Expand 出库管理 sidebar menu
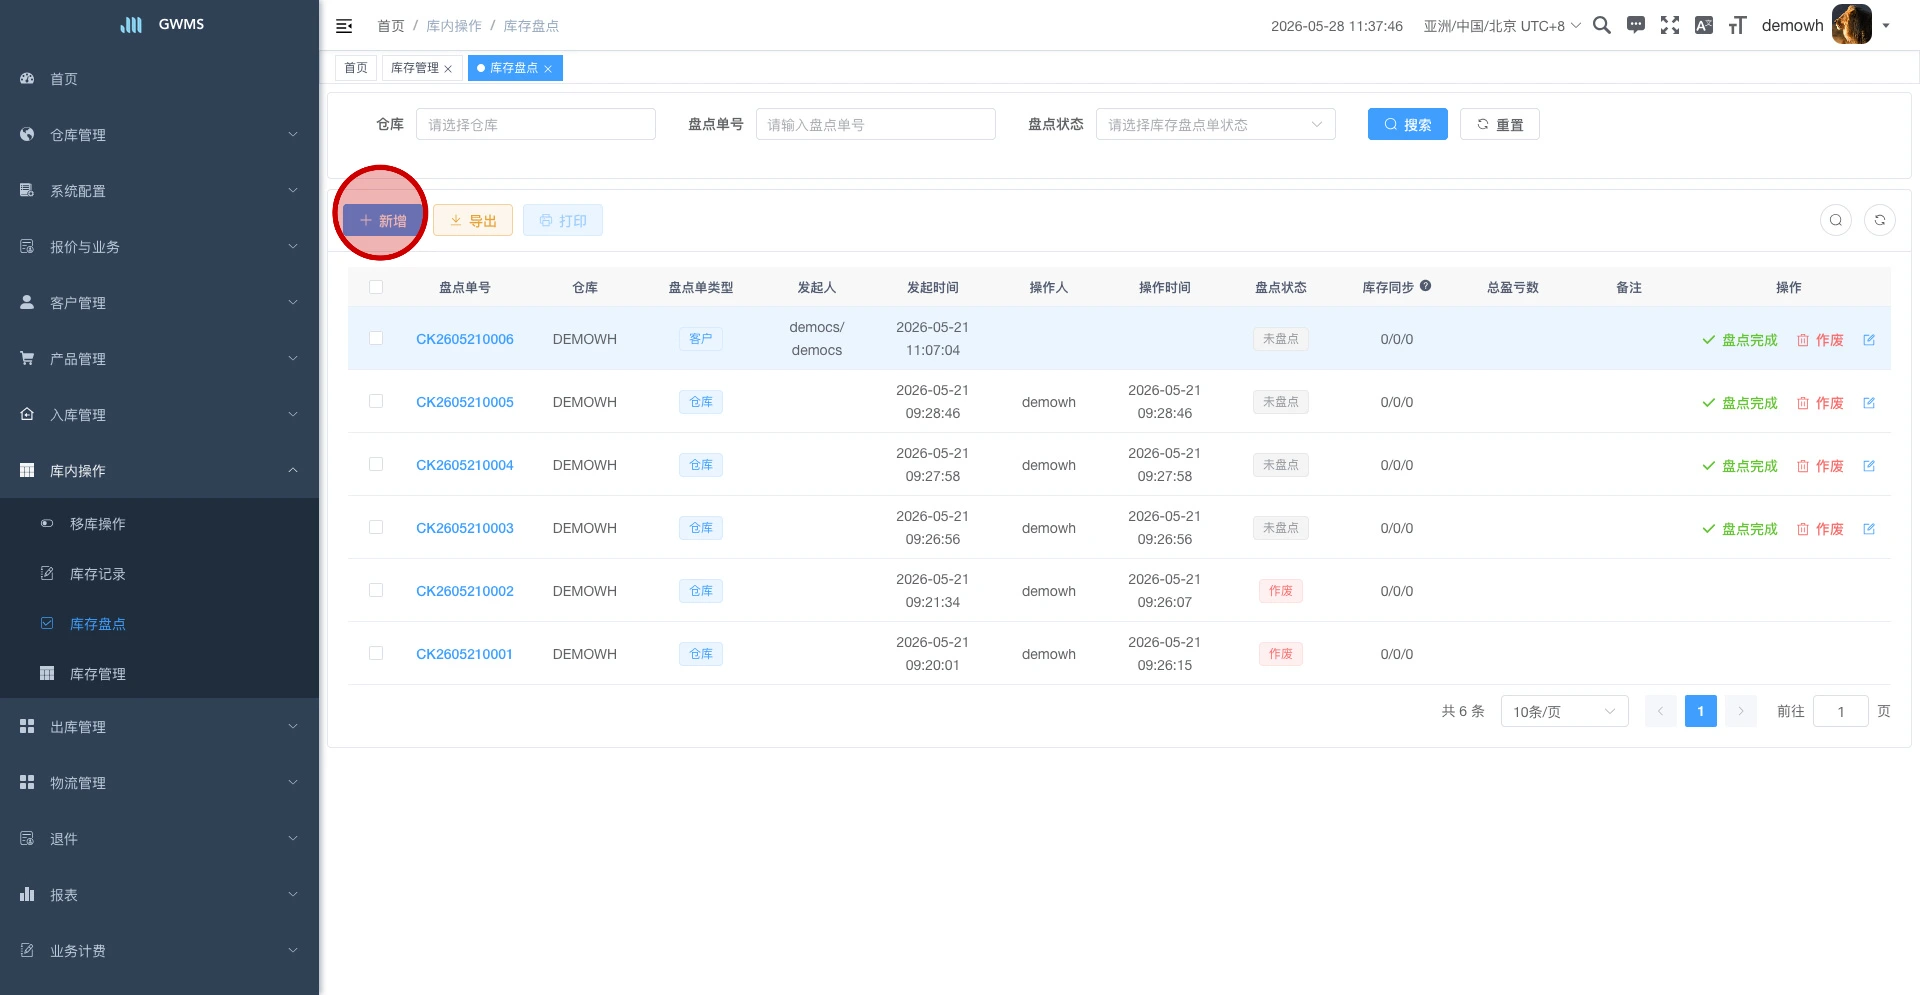Screen dimensions: 1920x995 click(x=160, y=727)
